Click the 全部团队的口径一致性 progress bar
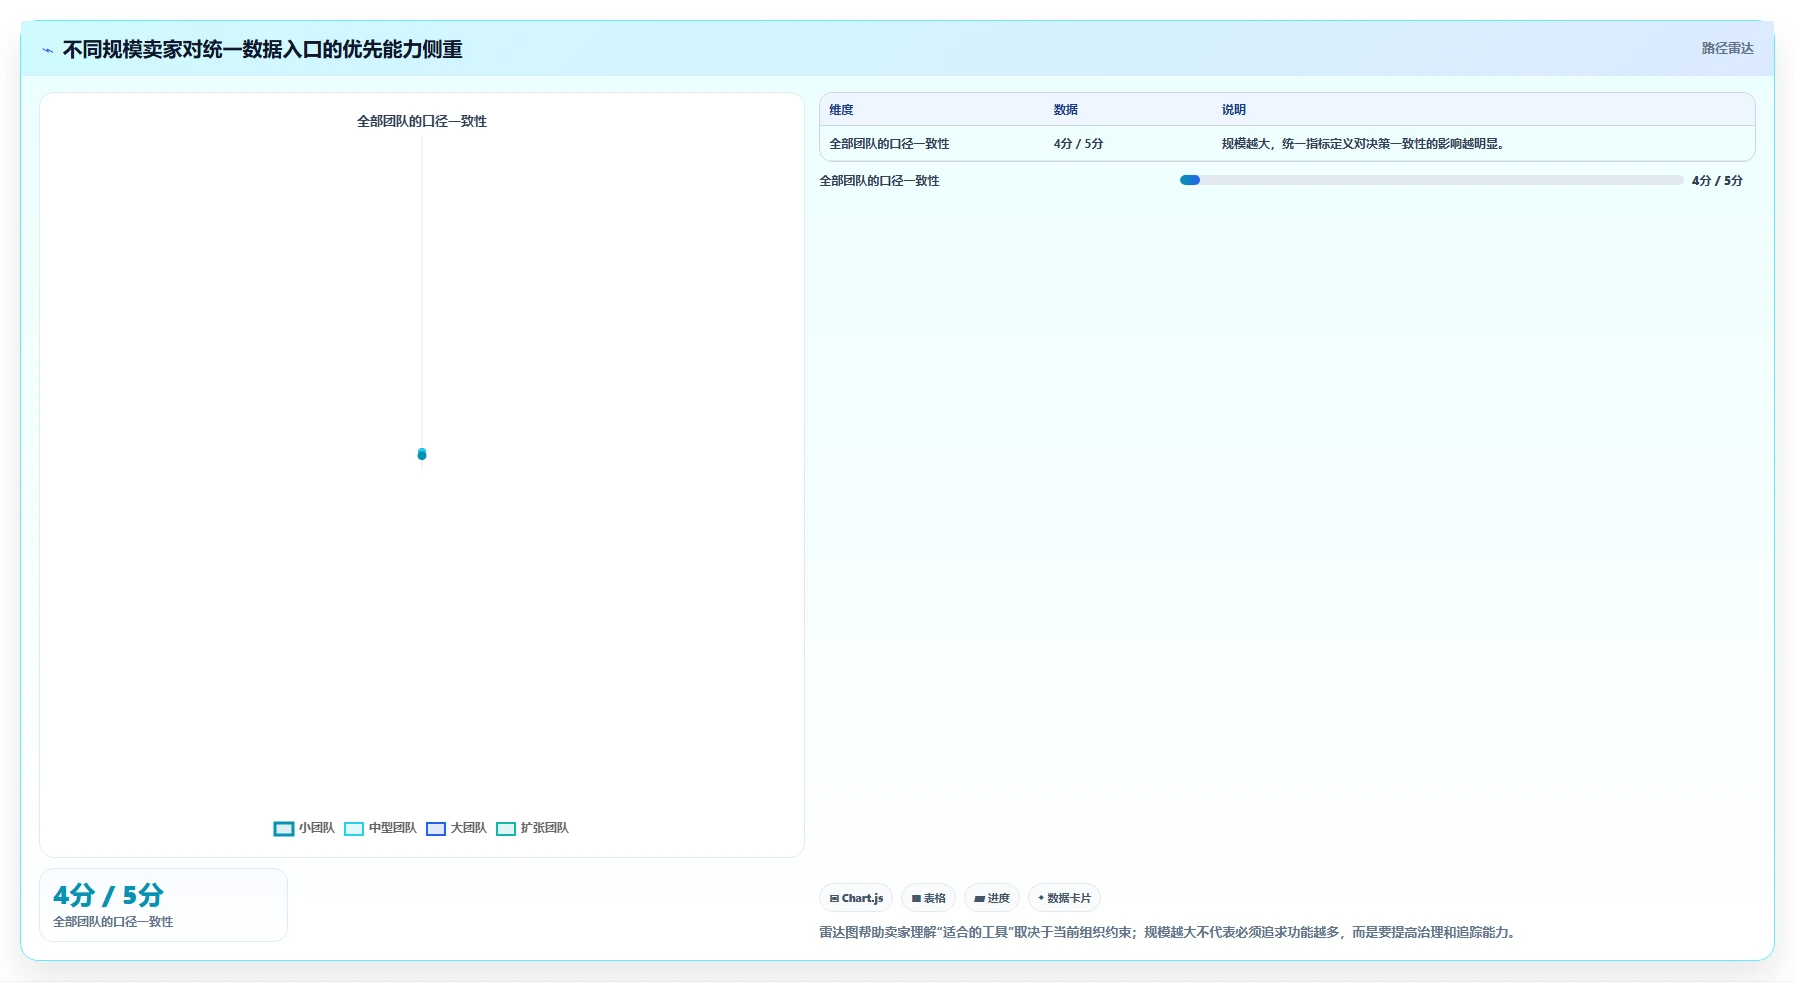1795x982 pixels. 1431,180
